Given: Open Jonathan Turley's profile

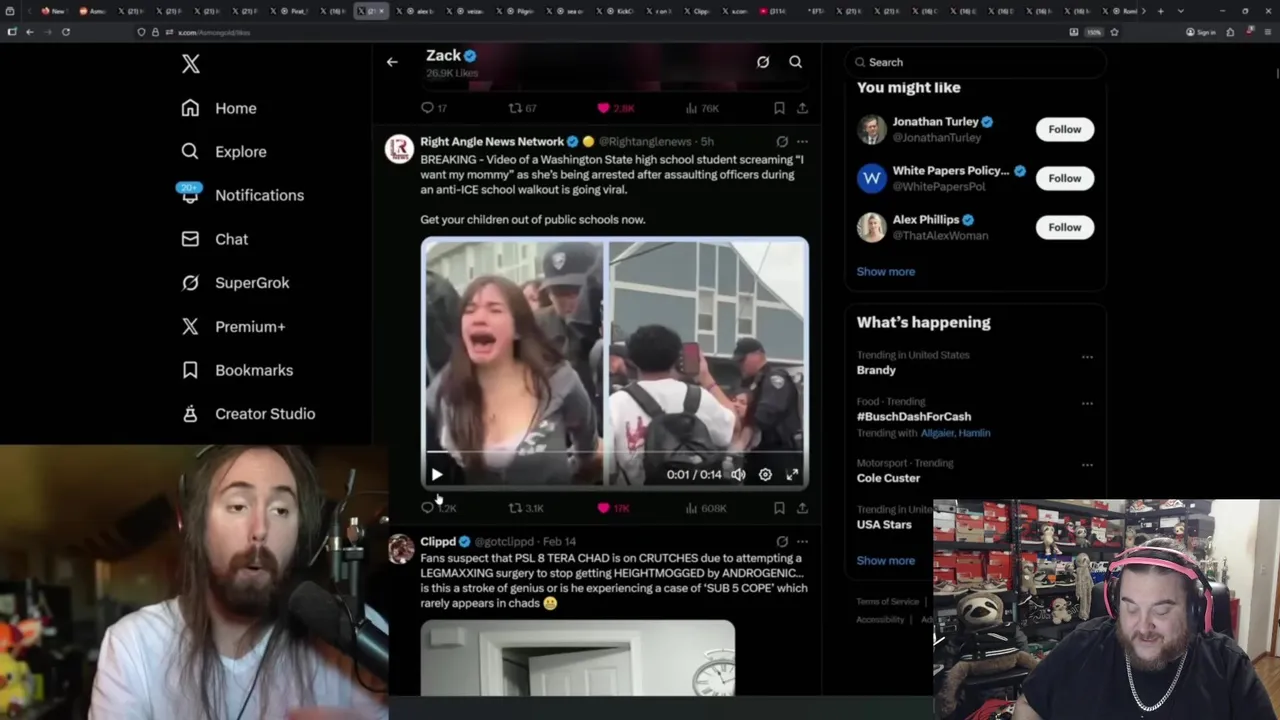Looking at the screenshot, I should [x=935, y=122].
